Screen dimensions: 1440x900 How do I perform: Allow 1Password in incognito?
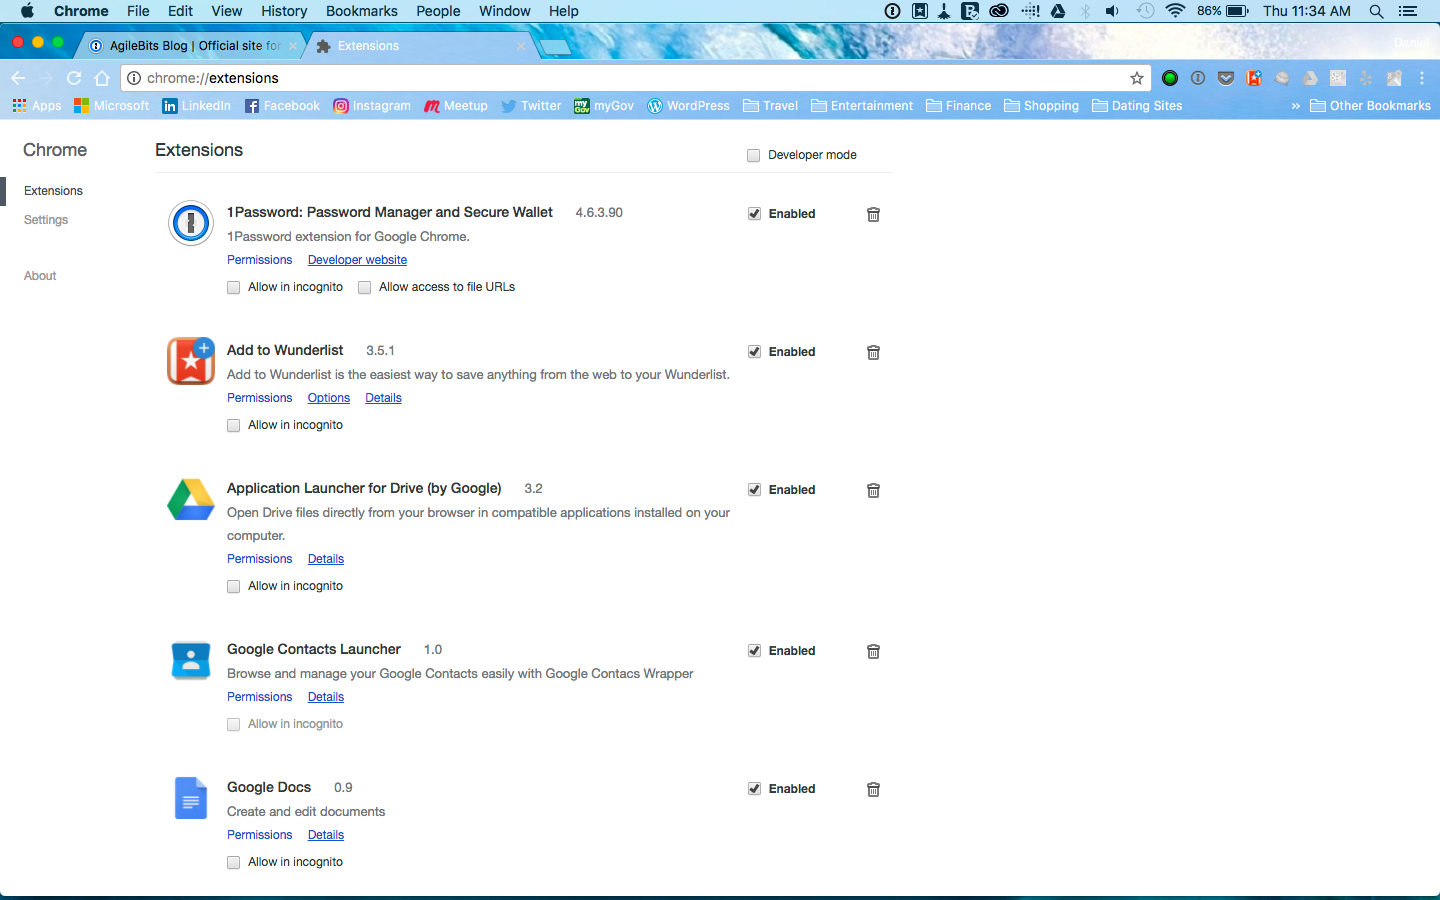click(233, 287)
